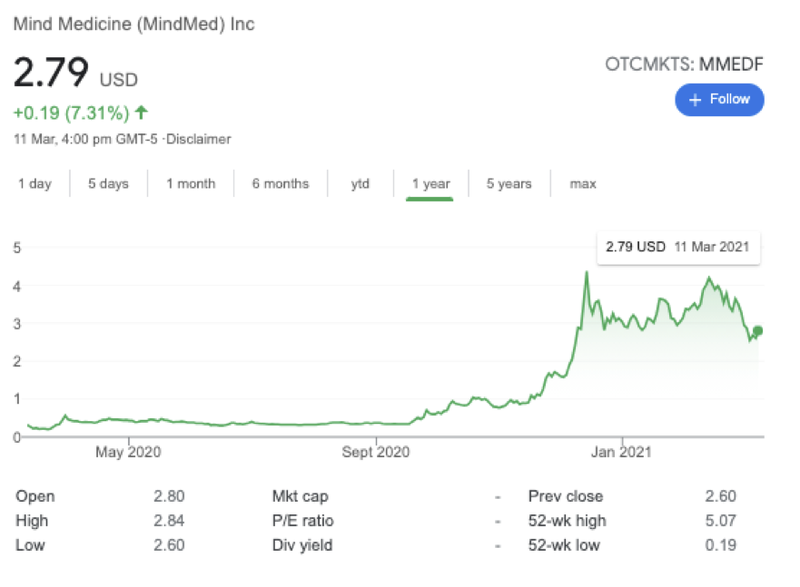Choose the 6 months tab

[x=281, y=184]
